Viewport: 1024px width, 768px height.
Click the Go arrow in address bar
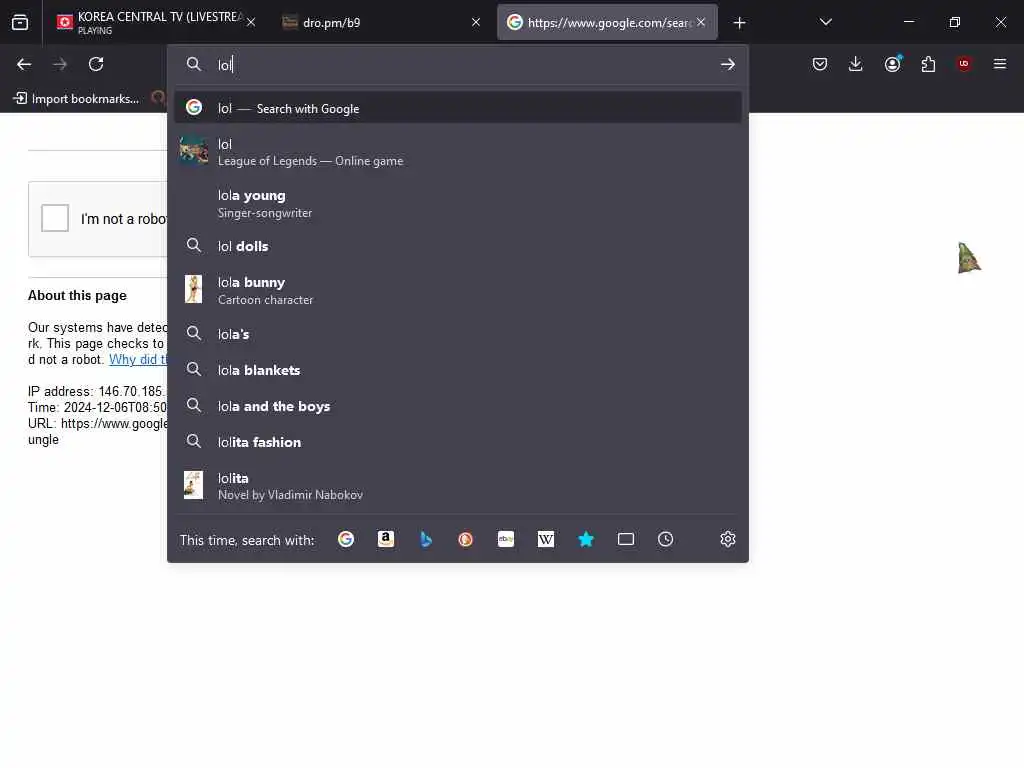(x=728, y=65)
